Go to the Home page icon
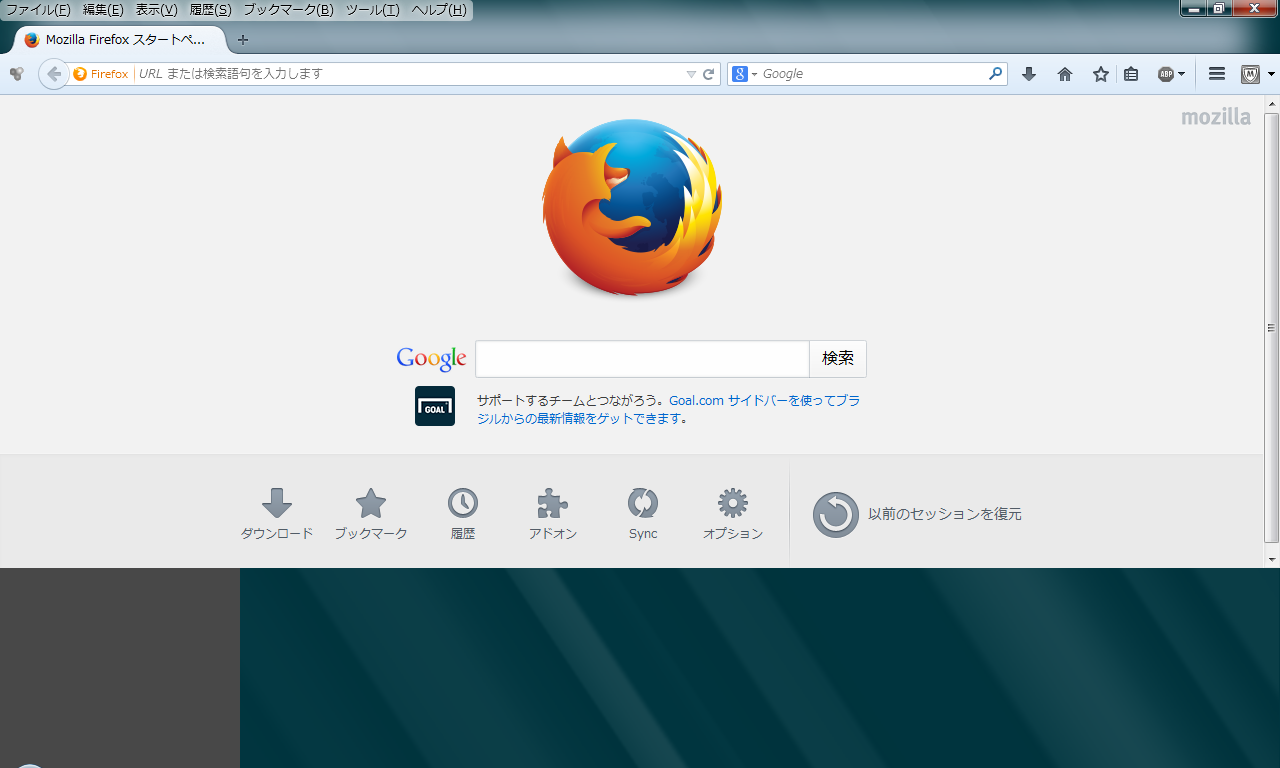1280x768 pixels. tap(1065, 74)
